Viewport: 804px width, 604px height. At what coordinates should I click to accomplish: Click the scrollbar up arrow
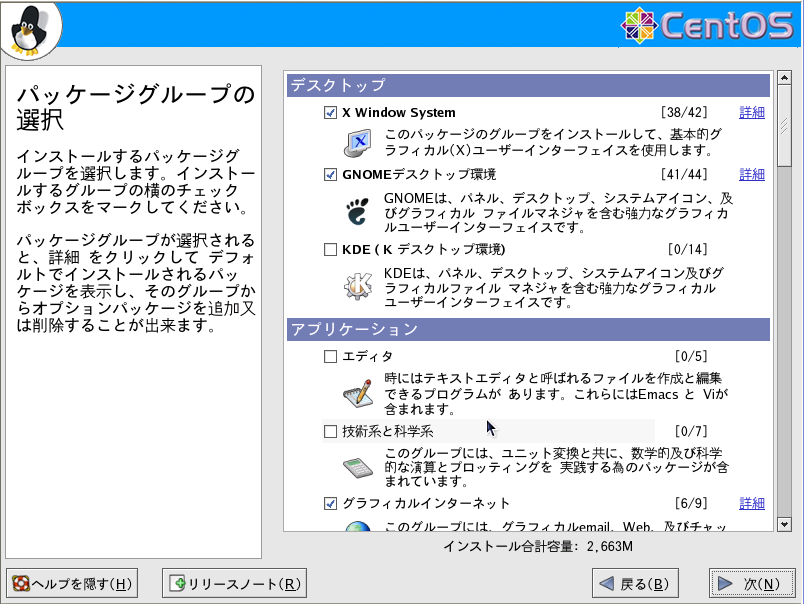click(x=784, y=78)
